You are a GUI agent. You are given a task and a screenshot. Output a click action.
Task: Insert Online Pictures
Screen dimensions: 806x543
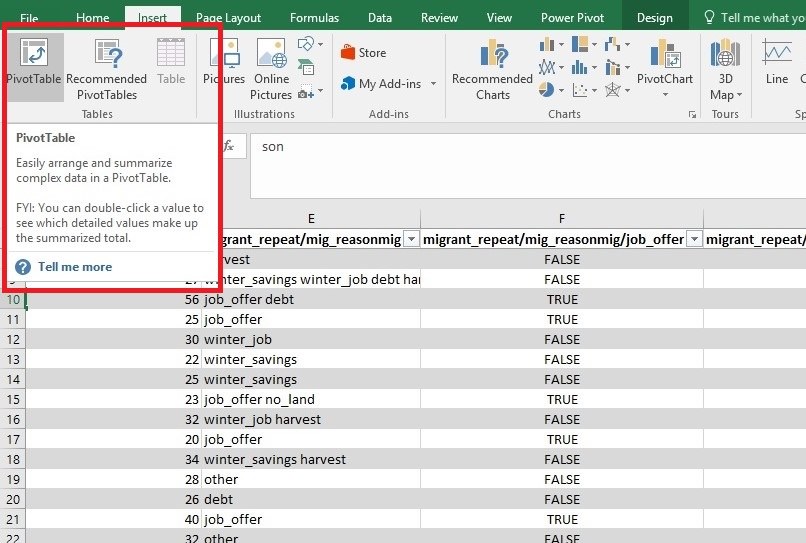271,68
